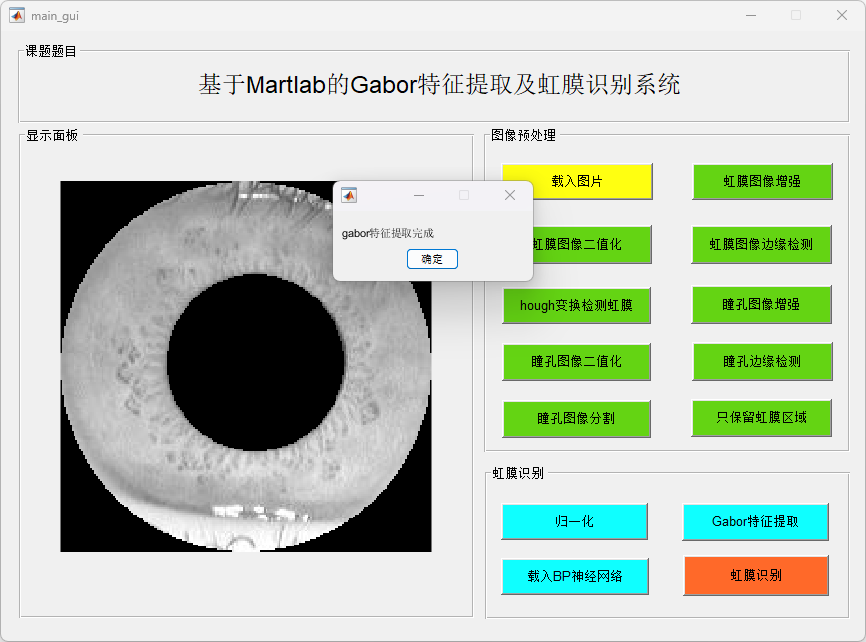Viewport: 866px width, 642px height.
Task: Click the MATLAB icon in the main_gui title bar
Action: pyautogui.click(x=17, y=15)
